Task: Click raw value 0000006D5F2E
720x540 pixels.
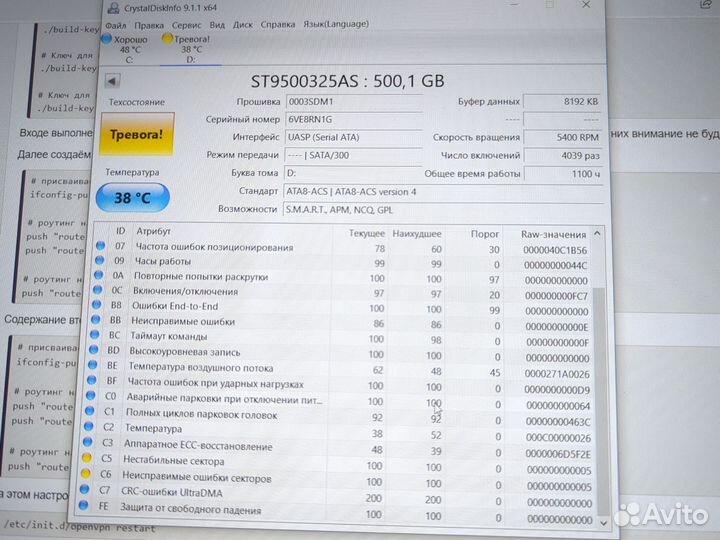Action: pos(558,454)
